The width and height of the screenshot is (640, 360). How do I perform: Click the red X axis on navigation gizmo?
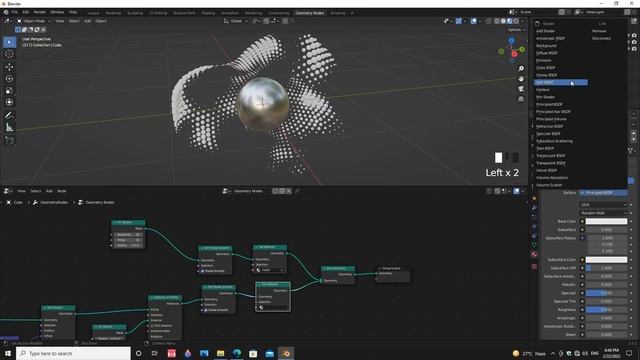[514, 54]
